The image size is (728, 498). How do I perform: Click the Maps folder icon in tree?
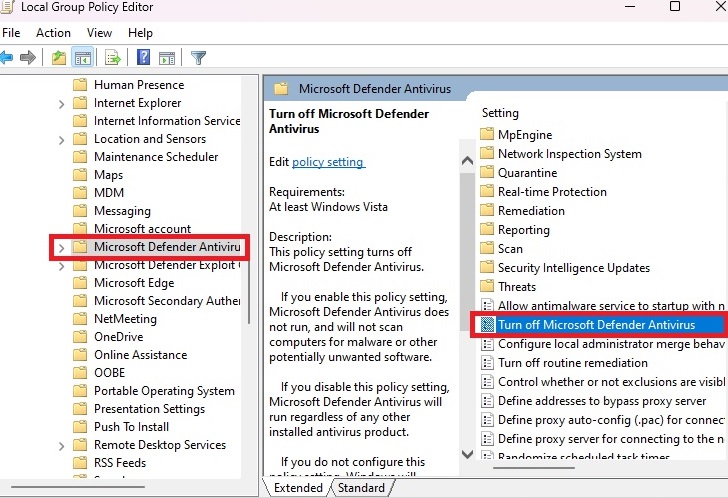pos(80,175)
